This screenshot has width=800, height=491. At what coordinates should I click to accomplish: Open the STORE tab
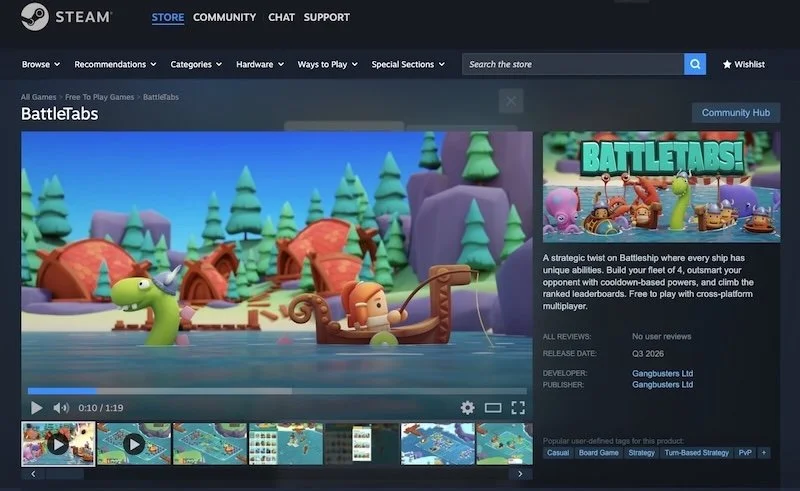(168, 17)
